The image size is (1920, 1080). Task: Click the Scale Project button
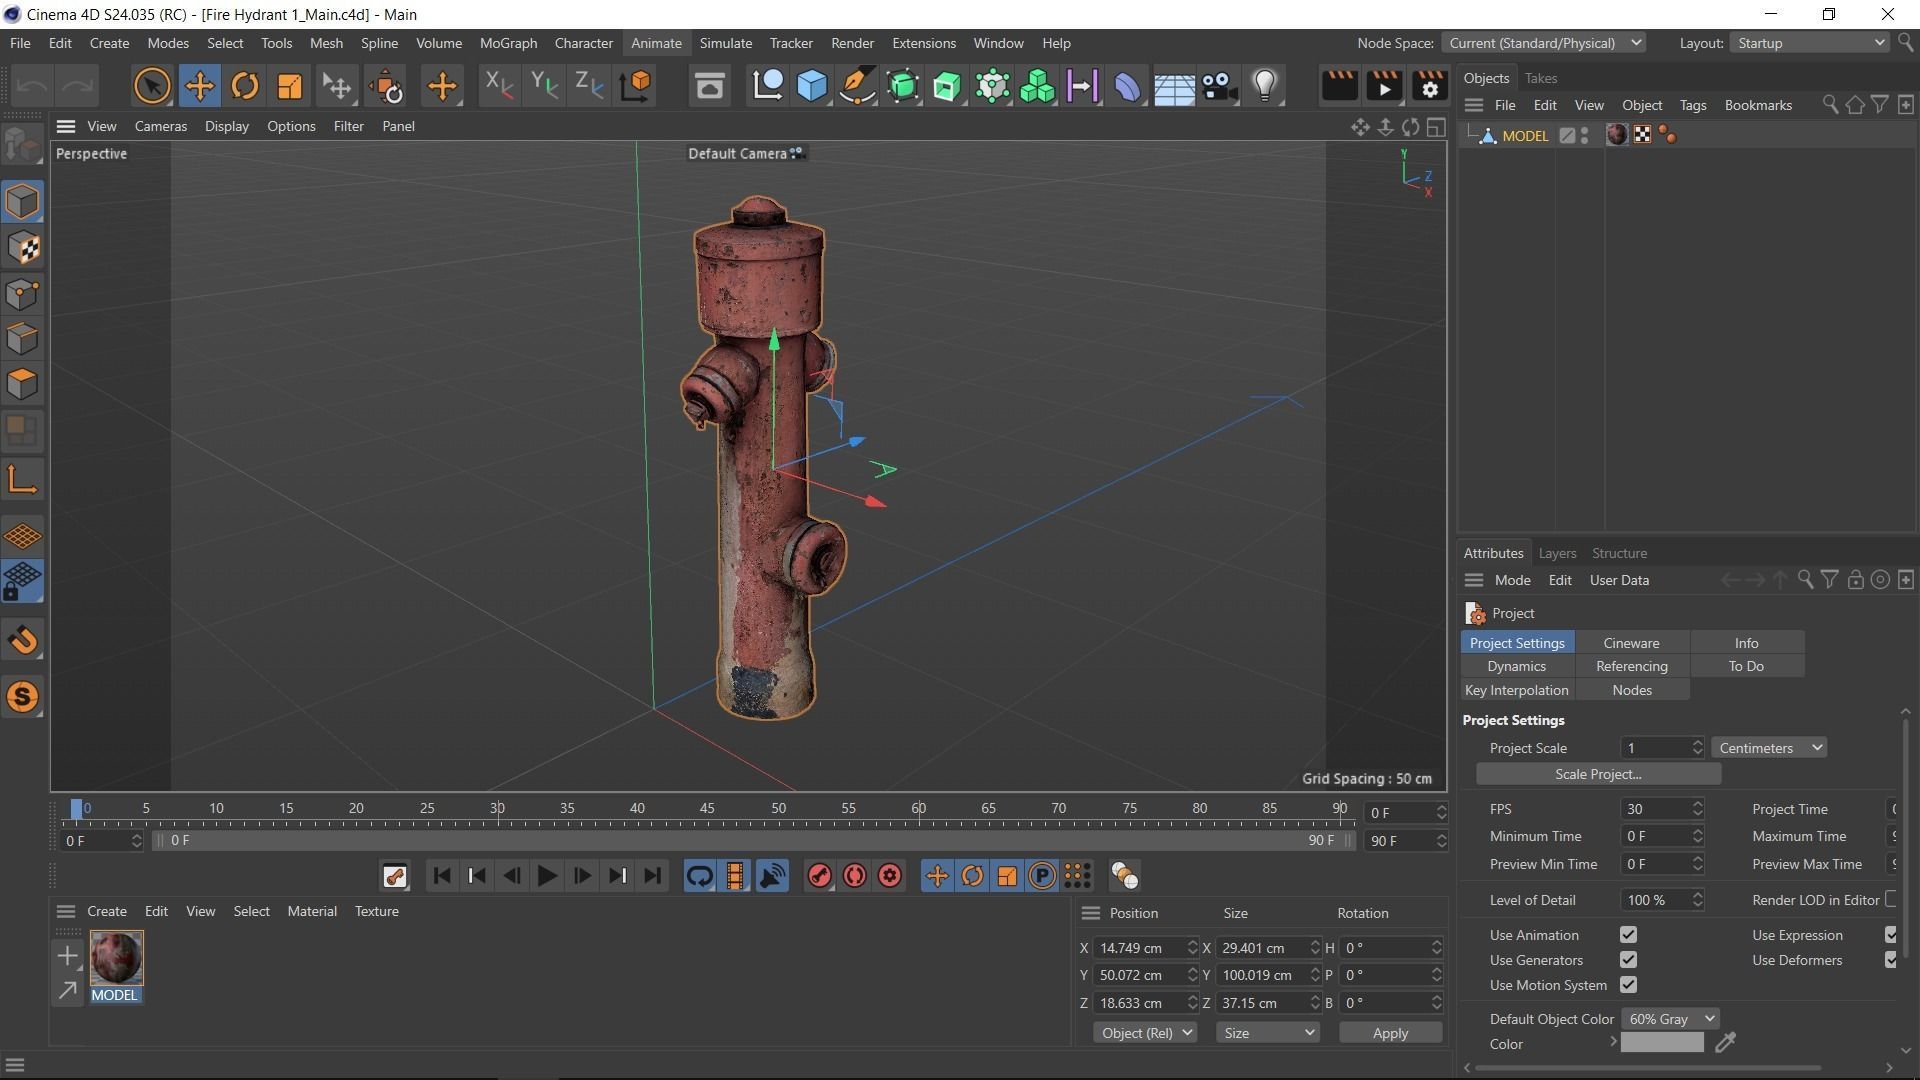(1598, 774)
